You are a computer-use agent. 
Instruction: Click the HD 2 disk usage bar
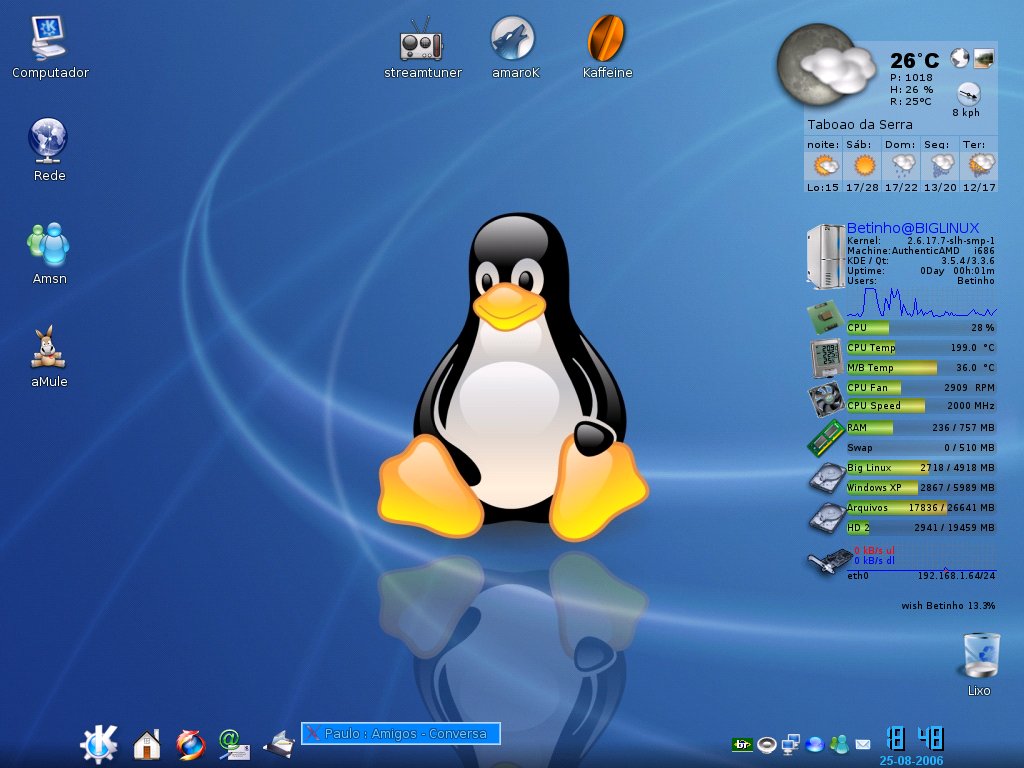[x=921, y=528]
